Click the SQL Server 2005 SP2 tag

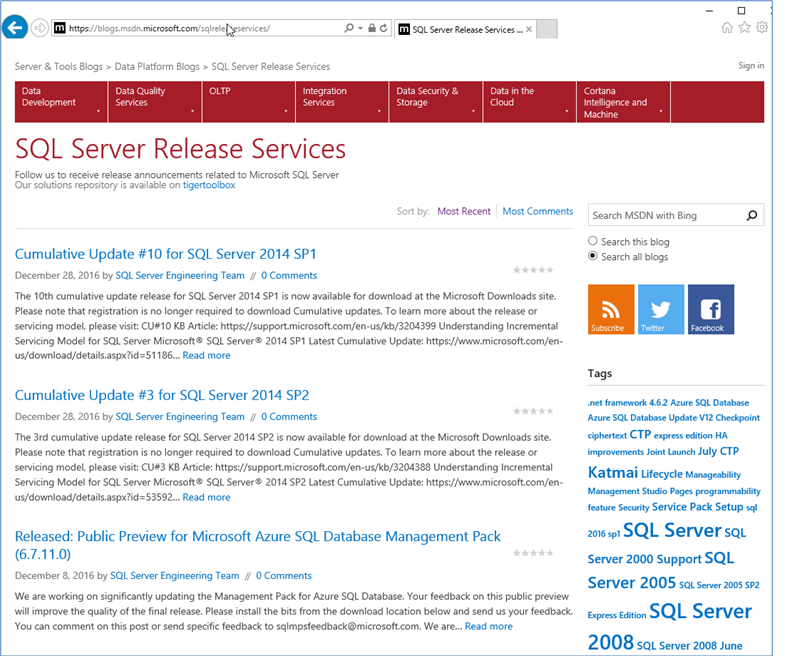click(x=719, y=585)
